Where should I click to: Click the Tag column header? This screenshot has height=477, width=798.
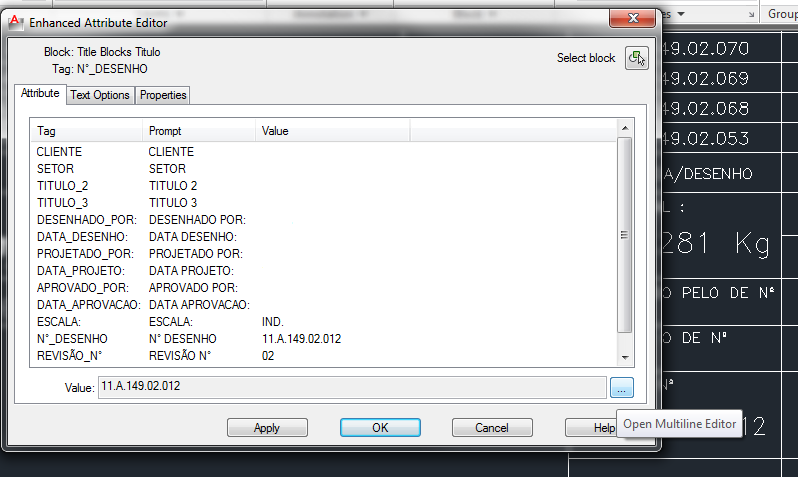pos(87,131)
